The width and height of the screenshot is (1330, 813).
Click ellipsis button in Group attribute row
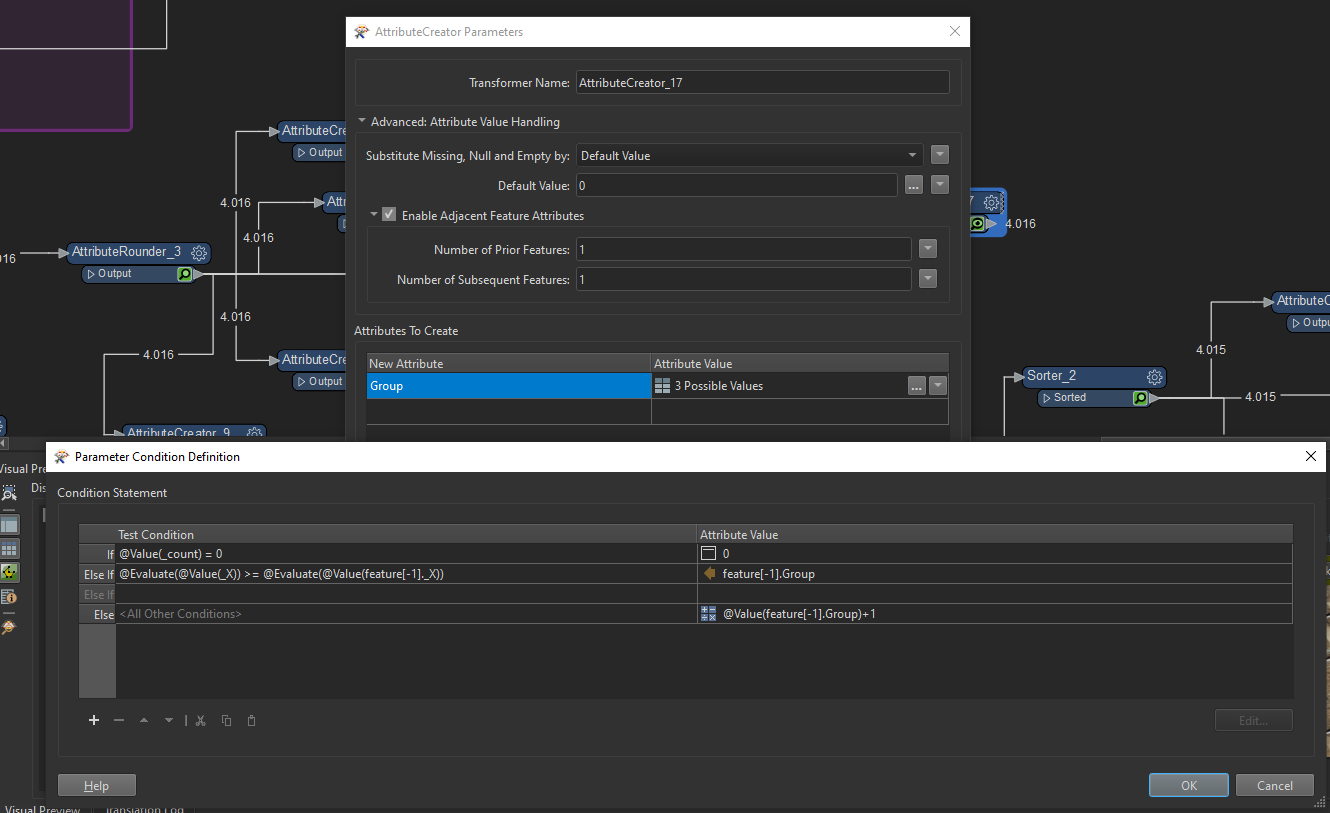917,386
